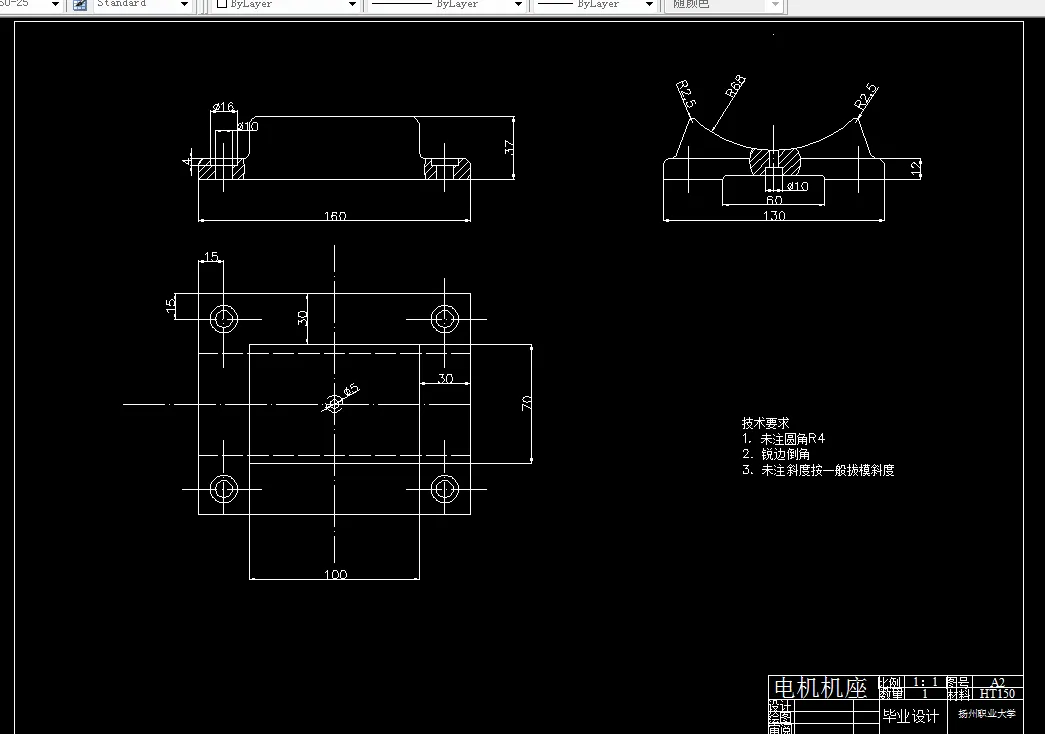The width and height of the screenshot is (1045, 734).
Task: Select the vertical 15 dimension left of plan
Action: (171, 305)
